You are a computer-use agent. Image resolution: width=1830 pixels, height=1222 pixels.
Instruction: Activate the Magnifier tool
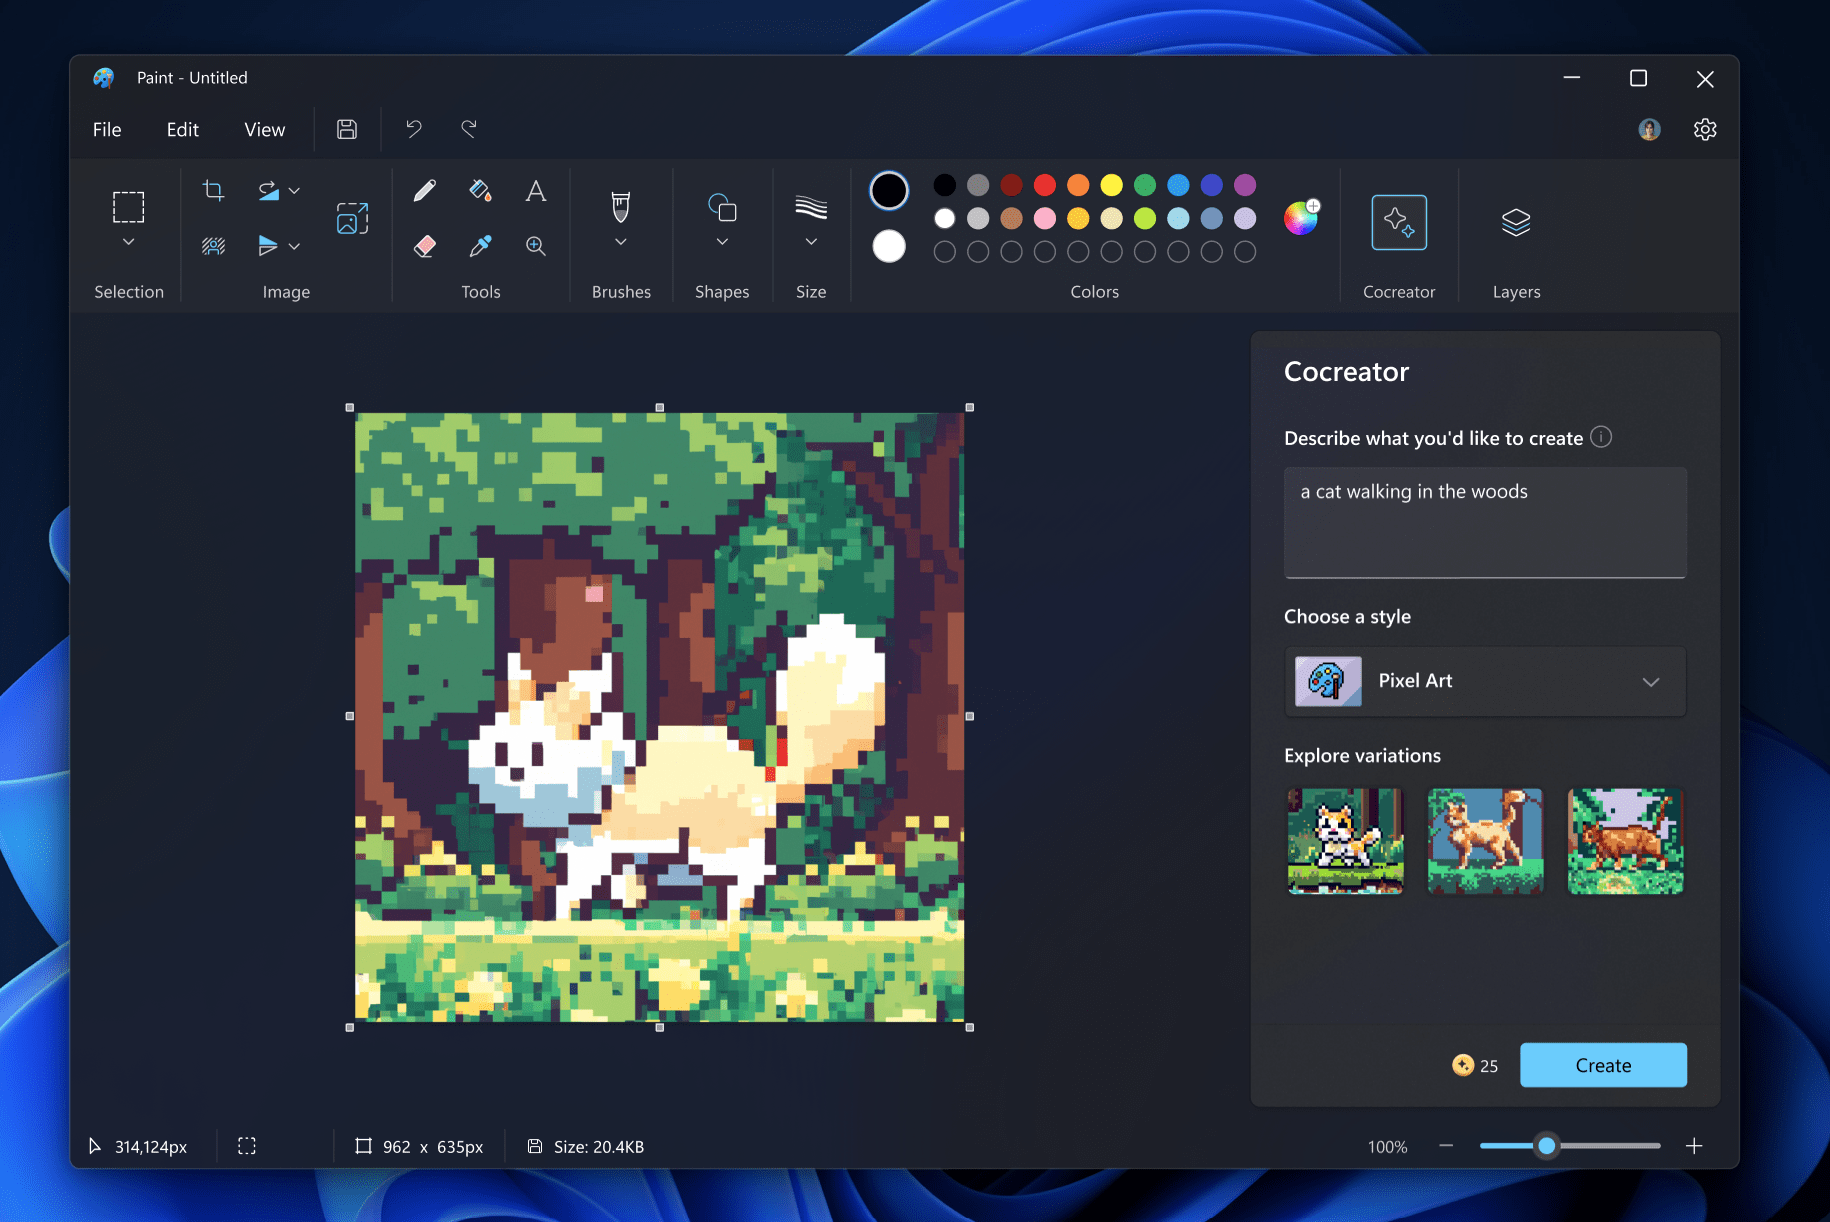(536, 245)
